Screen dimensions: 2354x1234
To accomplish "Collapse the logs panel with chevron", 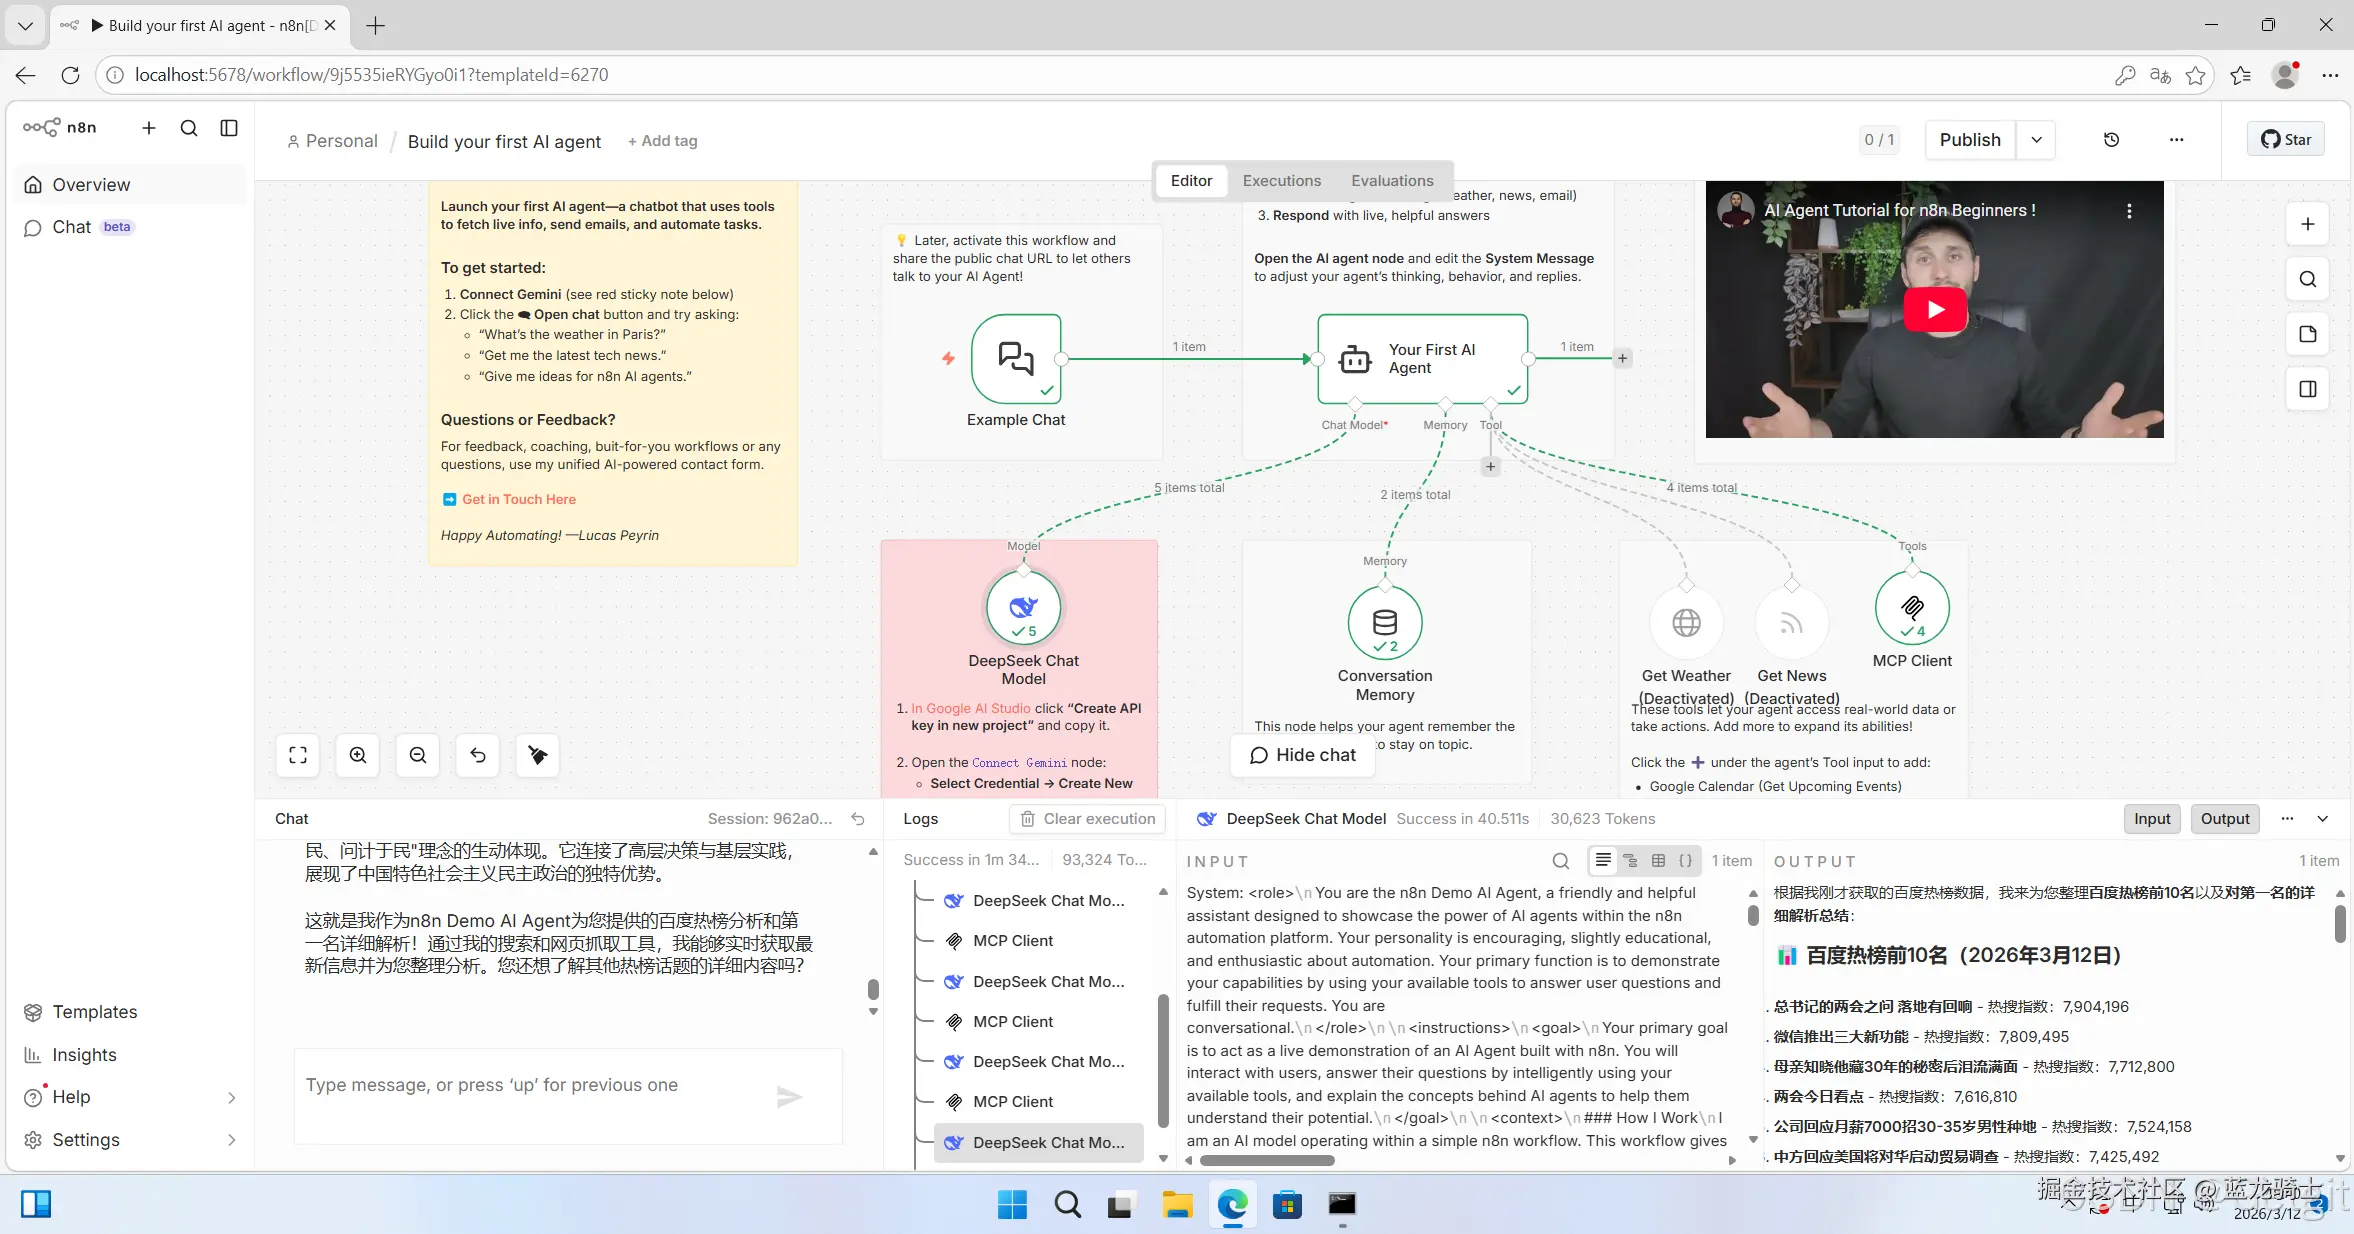I will pos(2322,818).
